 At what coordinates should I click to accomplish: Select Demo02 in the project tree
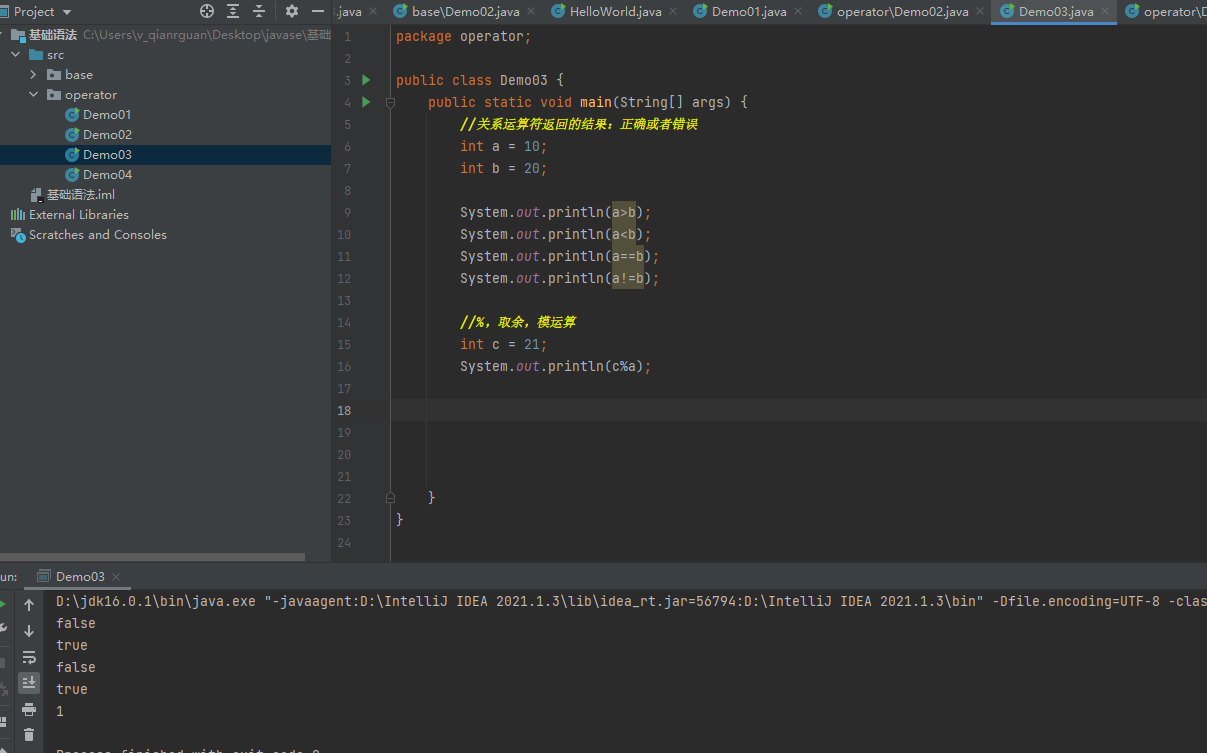point(107,135)
